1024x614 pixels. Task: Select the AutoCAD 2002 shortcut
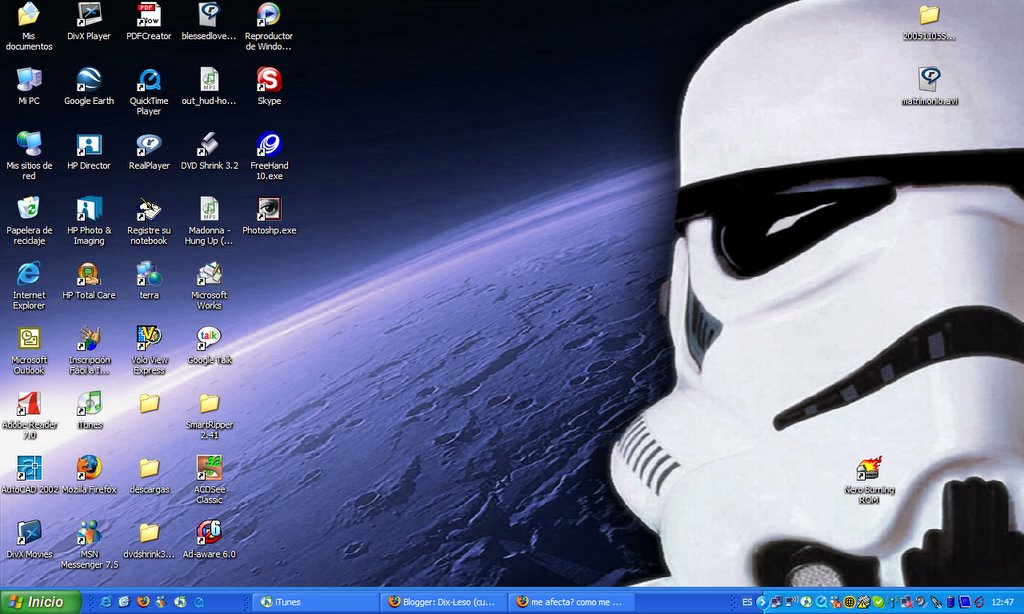tap(29, 468)
